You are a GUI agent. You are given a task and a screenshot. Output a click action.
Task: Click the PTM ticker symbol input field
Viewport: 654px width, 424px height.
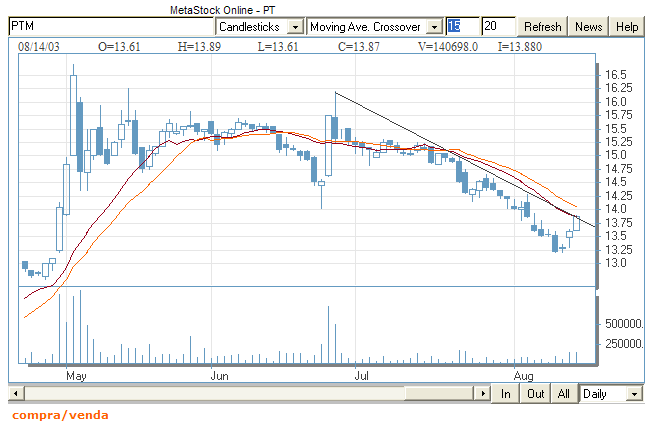click(111, 26)
